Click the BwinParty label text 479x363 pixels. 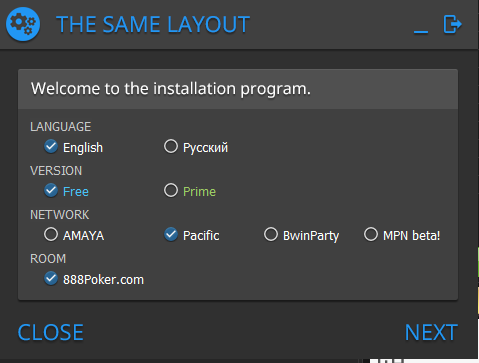[311, 236]
